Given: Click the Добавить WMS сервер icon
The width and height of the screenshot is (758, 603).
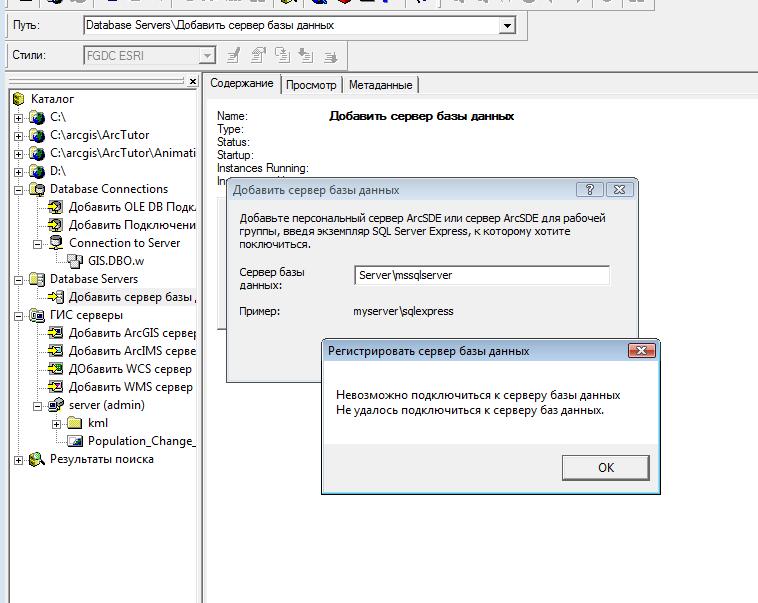Looking at the screenshot, I should (56, 387).
